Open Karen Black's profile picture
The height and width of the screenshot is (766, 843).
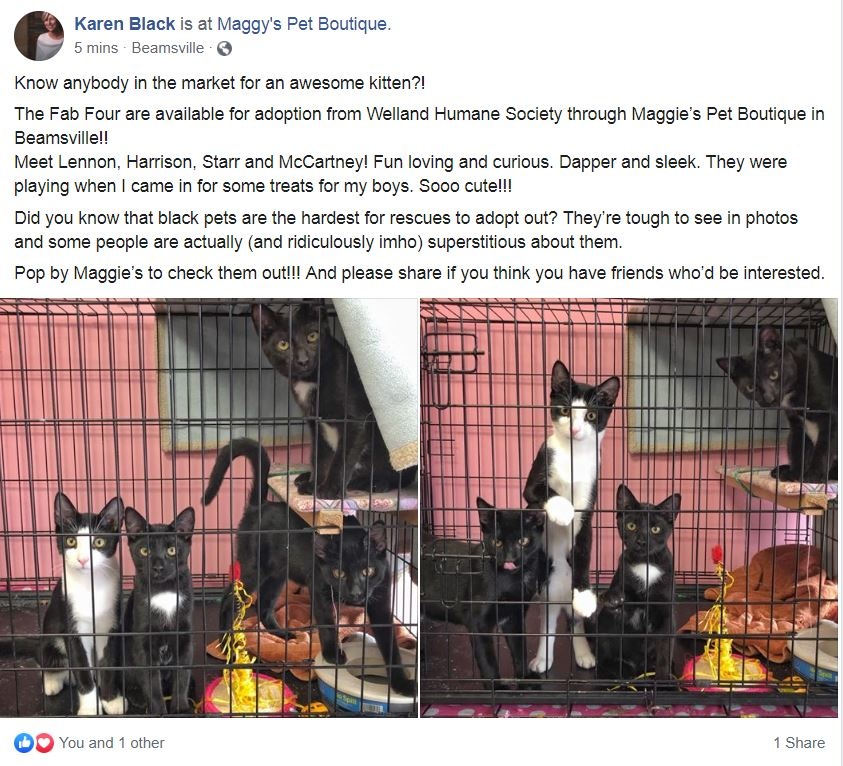pos(39,35)
